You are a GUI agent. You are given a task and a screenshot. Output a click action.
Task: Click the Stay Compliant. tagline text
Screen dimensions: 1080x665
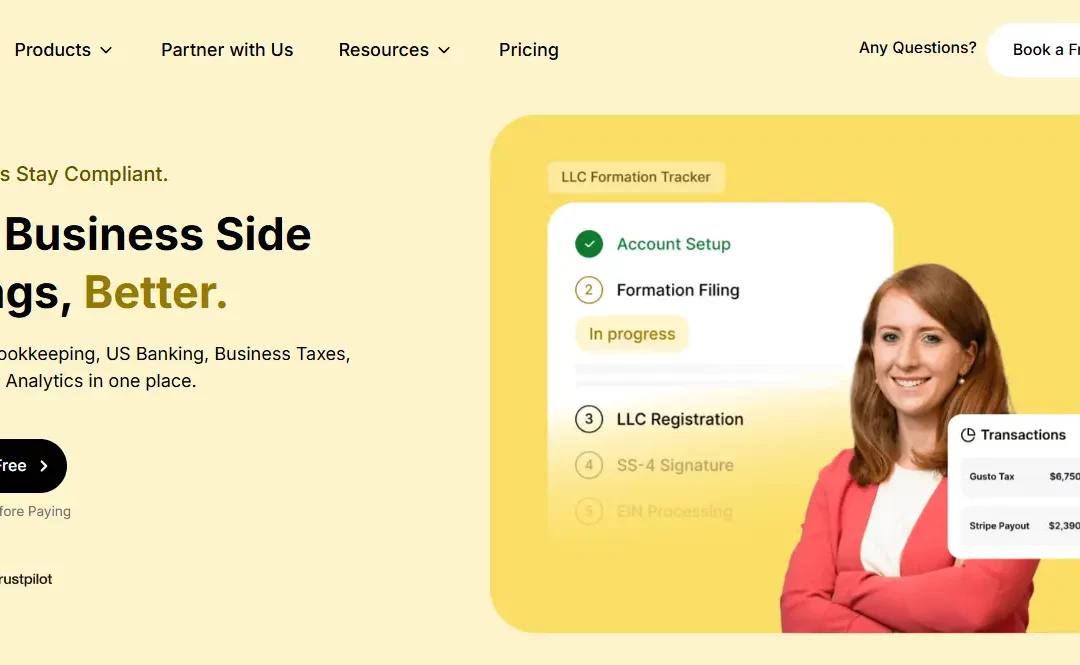(x=92, y=174)
